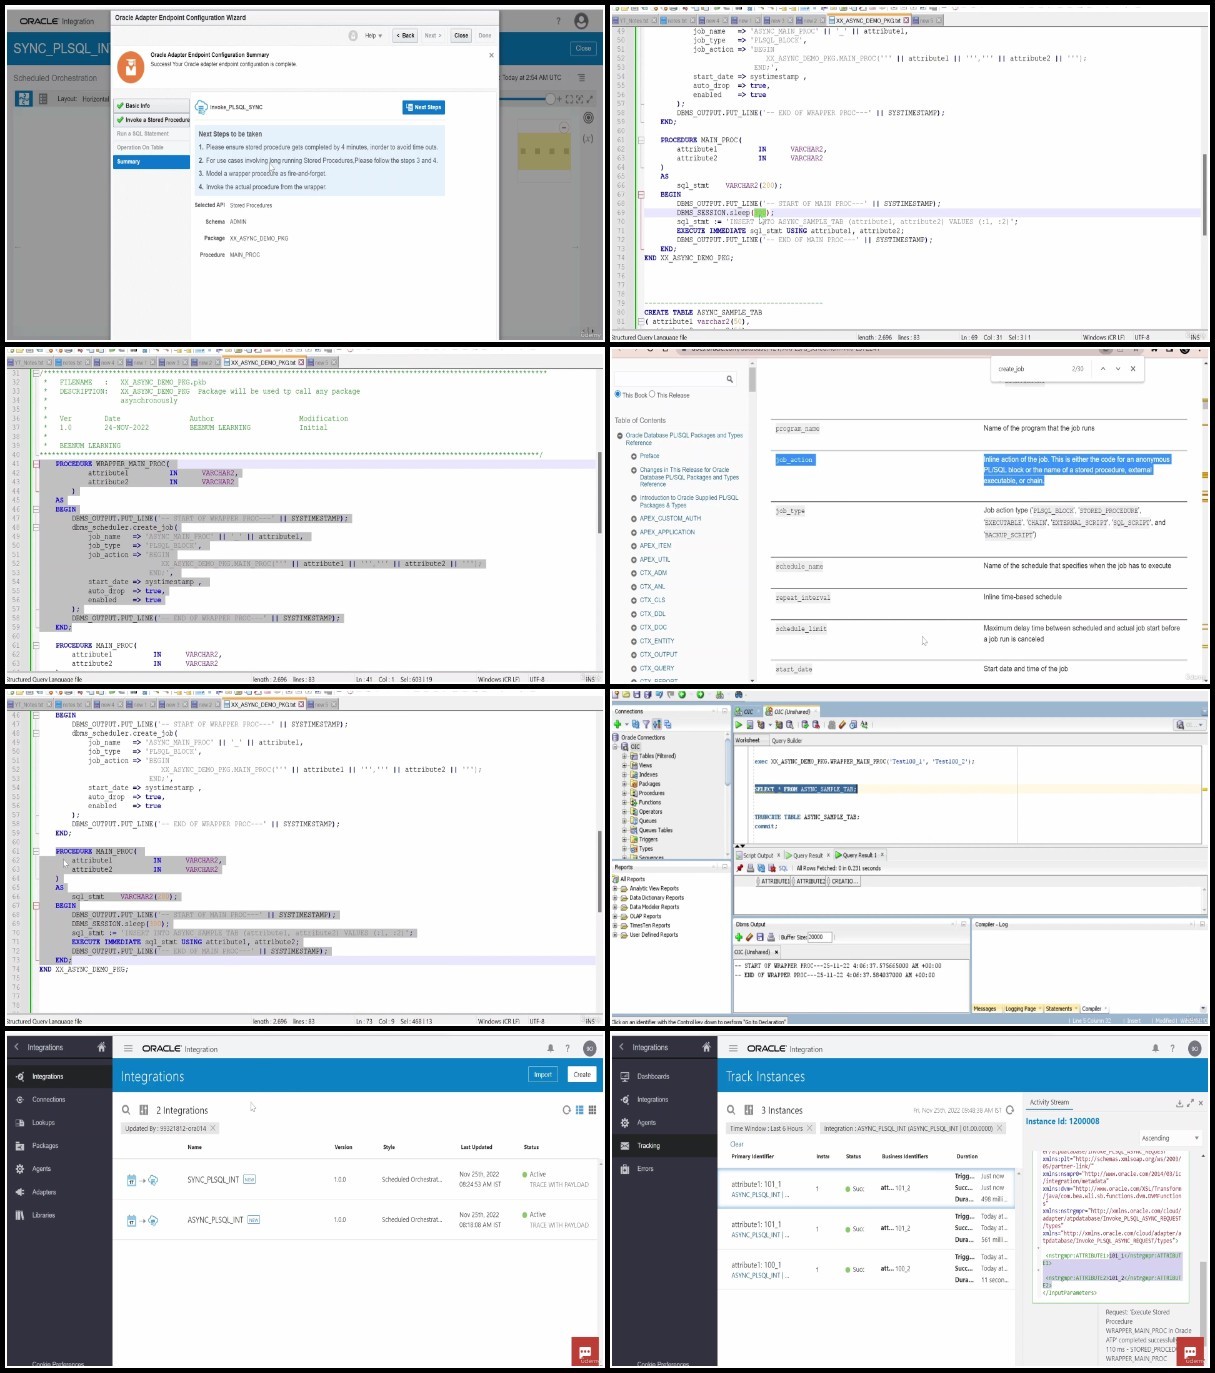Click the blue Next Steps button

click(423, 107)
